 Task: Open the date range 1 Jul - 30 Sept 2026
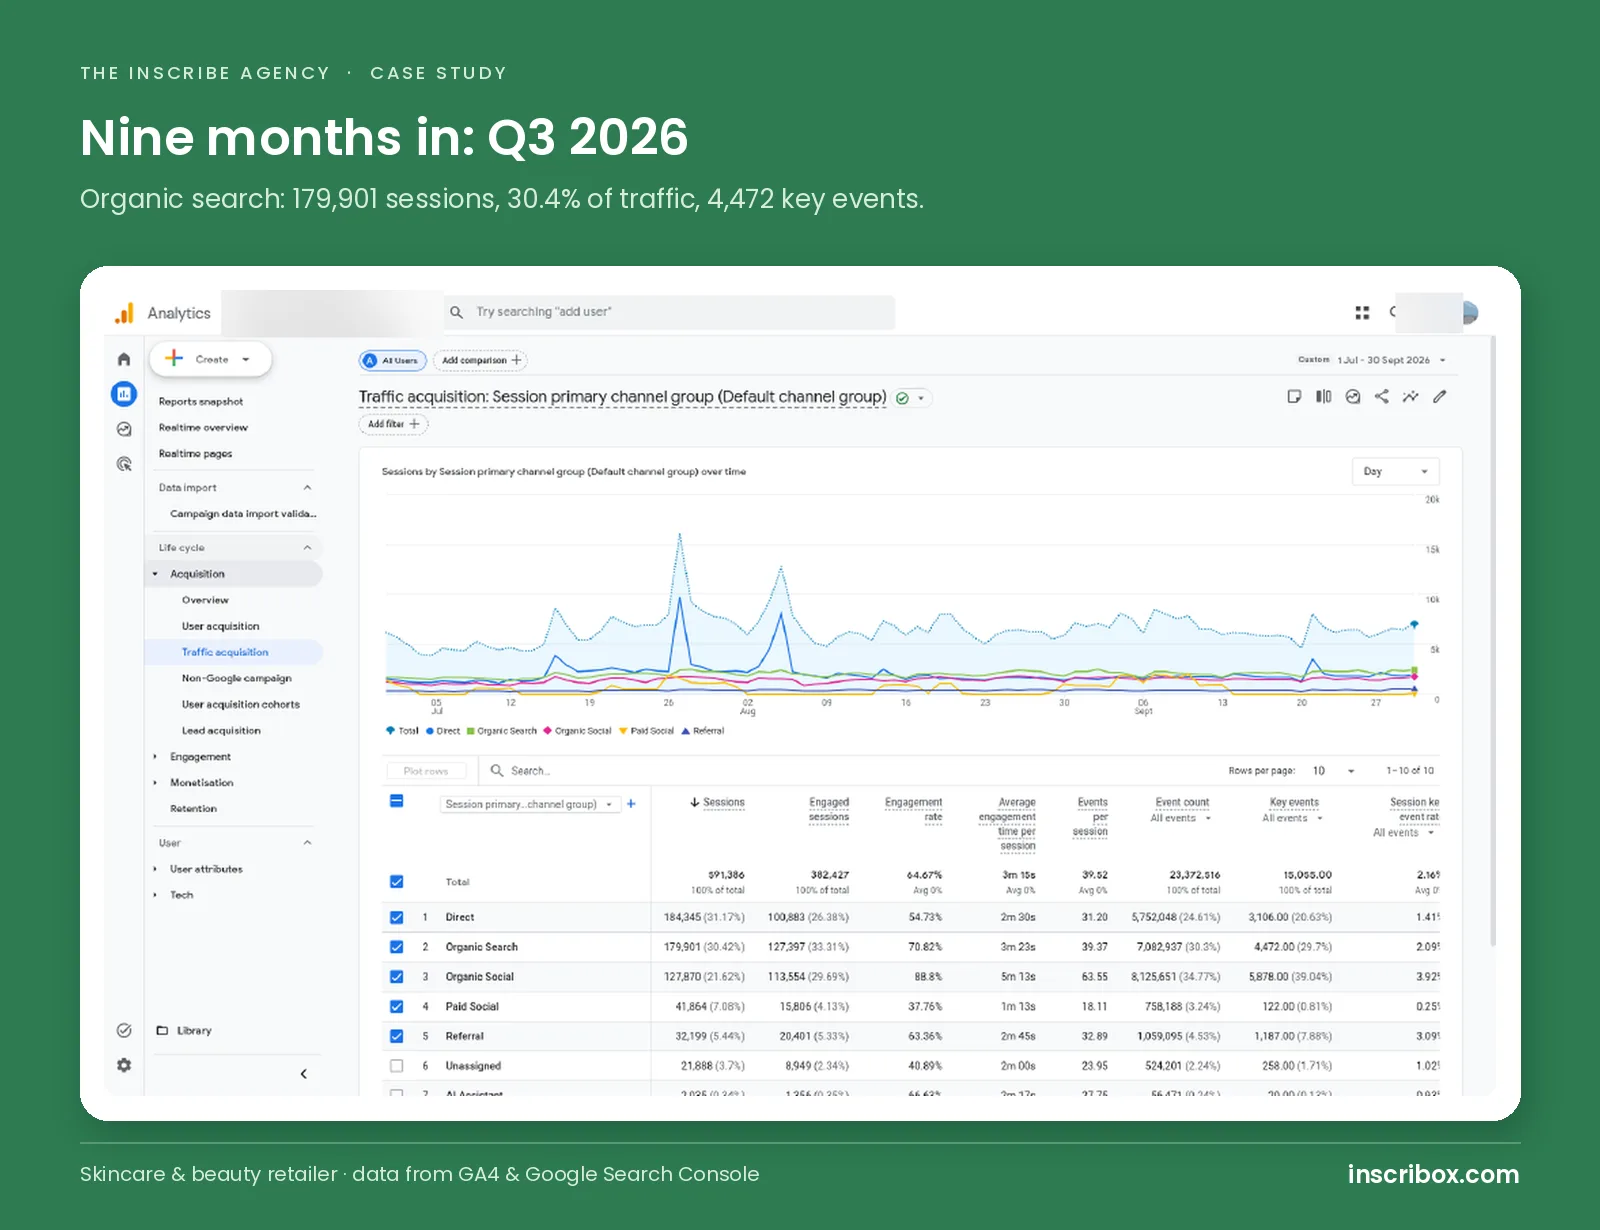point(1372,360)
